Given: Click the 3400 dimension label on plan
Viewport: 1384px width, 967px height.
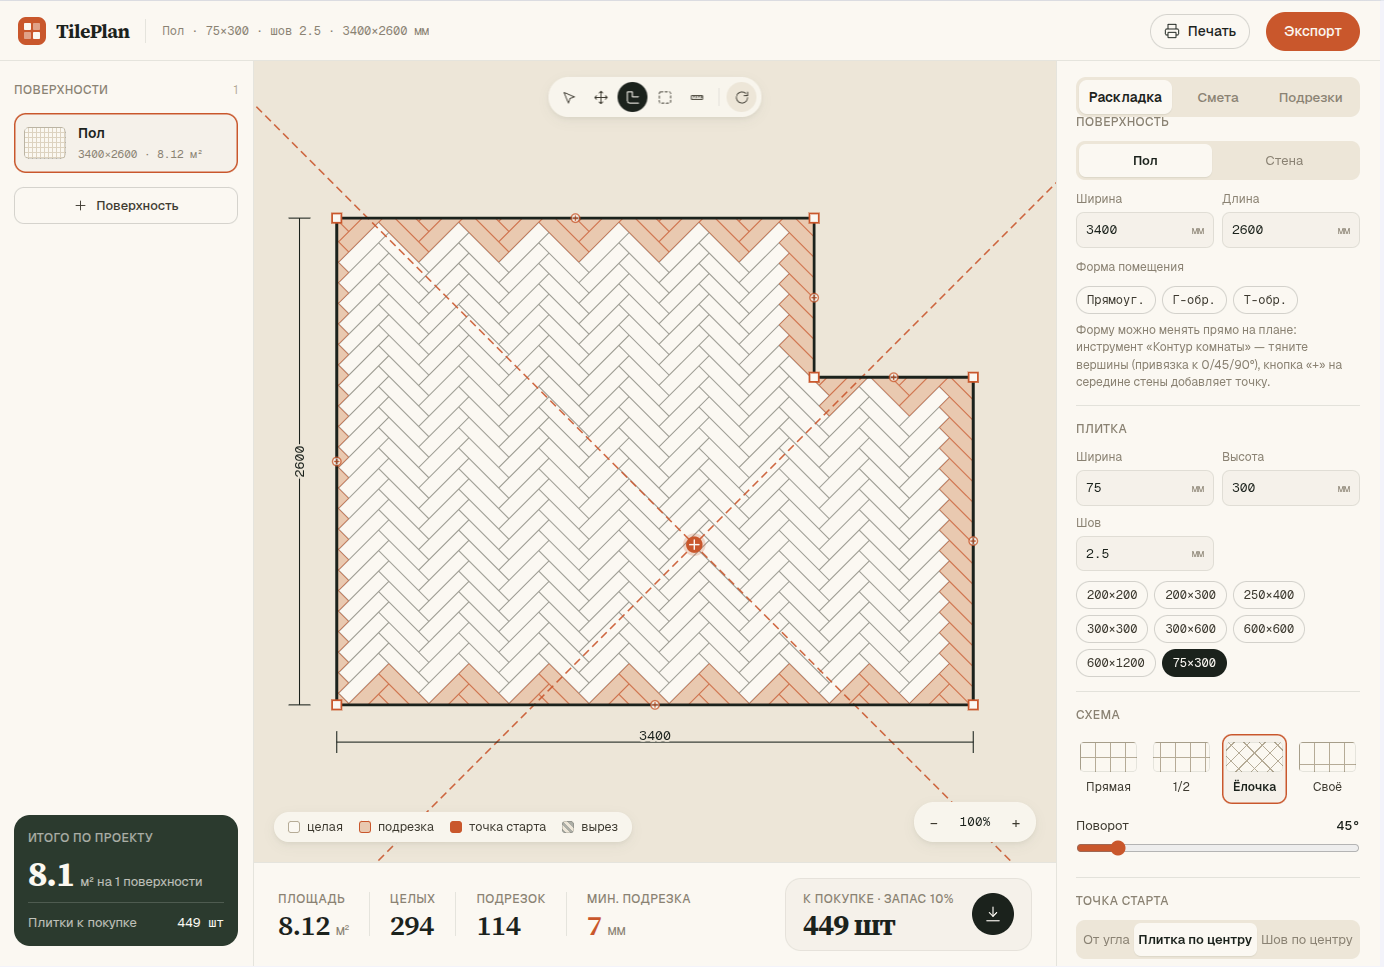Looking at the screenshot, I should [x=655, y=736].
